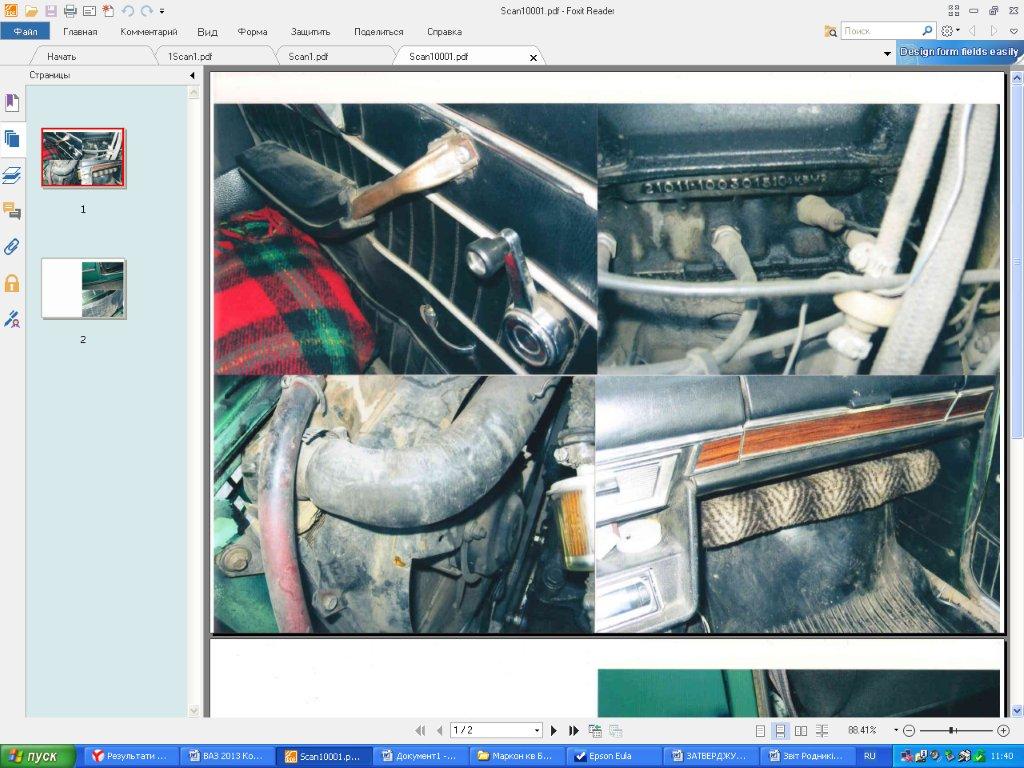Enable continuous facing view mode
The height and width of the screenshot is (768, 1024).
pos(822,731)
